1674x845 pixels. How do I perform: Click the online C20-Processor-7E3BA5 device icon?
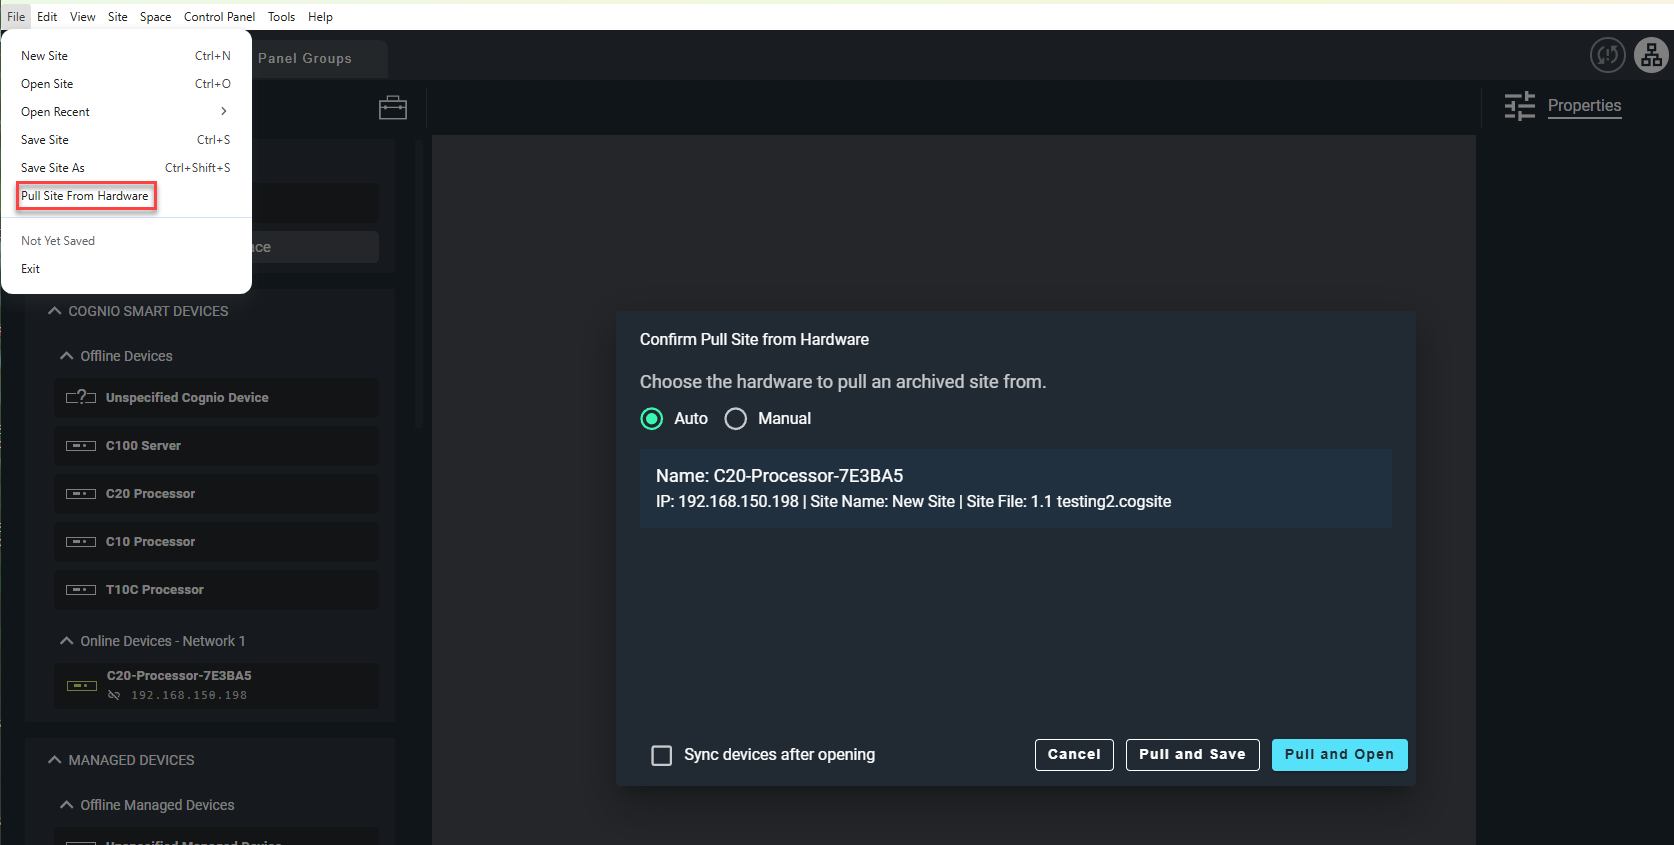point(81,686)
